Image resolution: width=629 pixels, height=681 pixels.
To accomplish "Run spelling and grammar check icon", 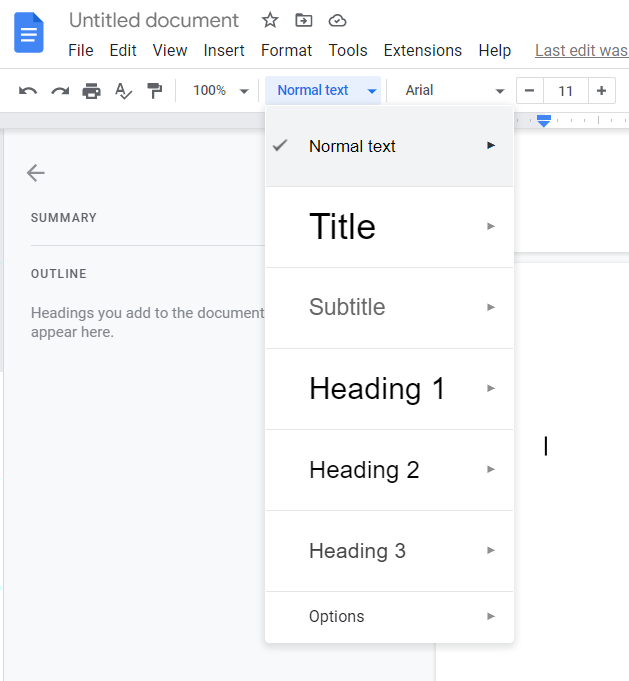I will 123,91.
